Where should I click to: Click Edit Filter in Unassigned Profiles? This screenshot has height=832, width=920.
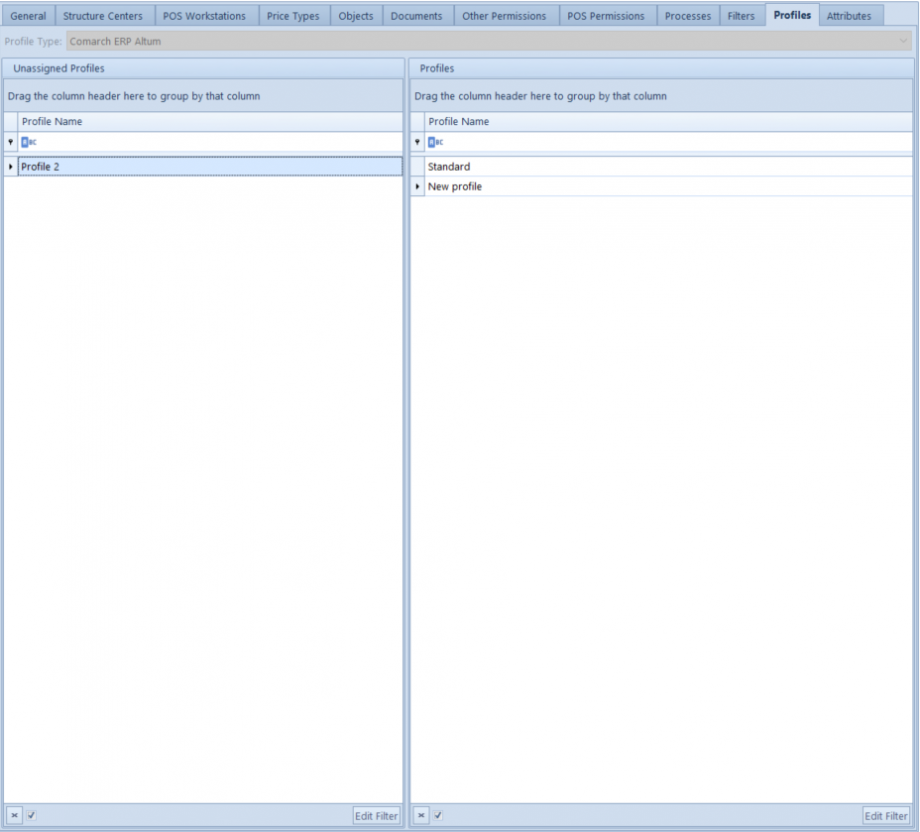(376, 816)
